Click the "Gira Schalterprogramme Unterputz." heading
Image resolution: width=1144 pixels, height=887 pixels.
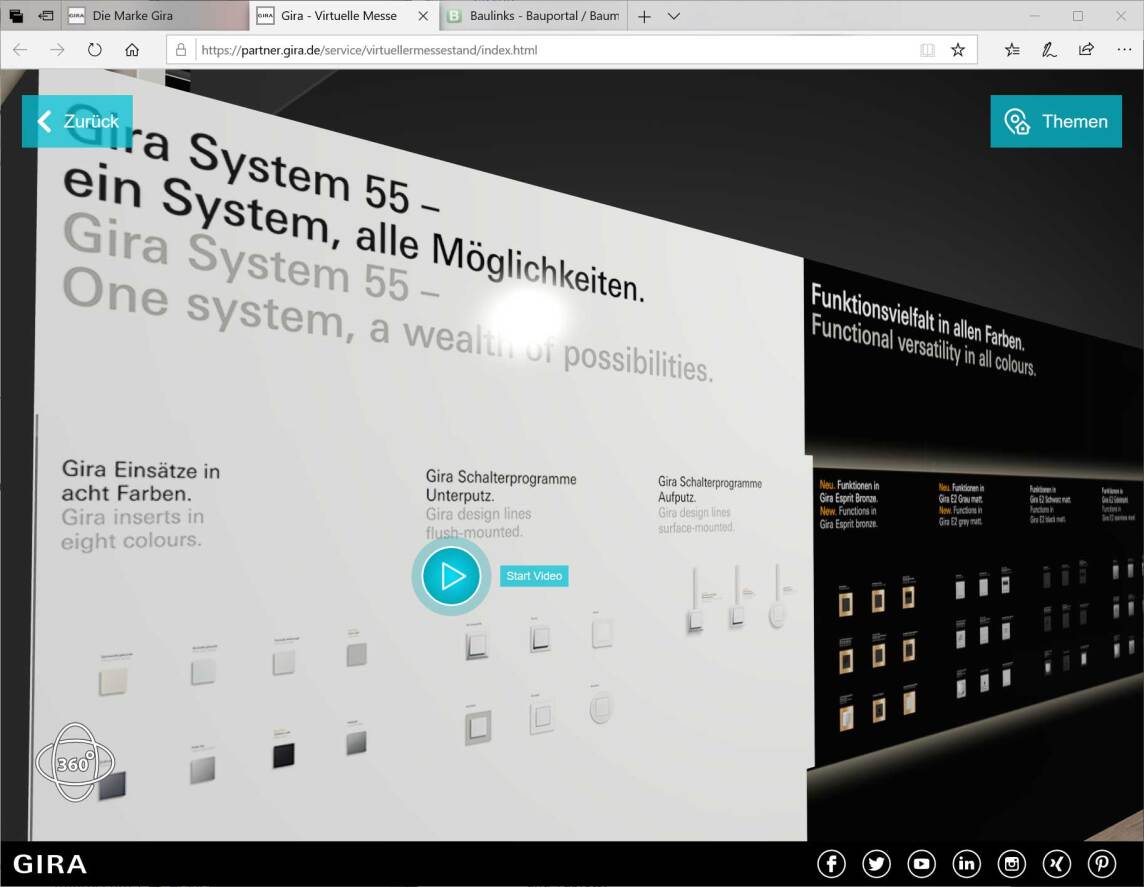click(x=500, y=486)
